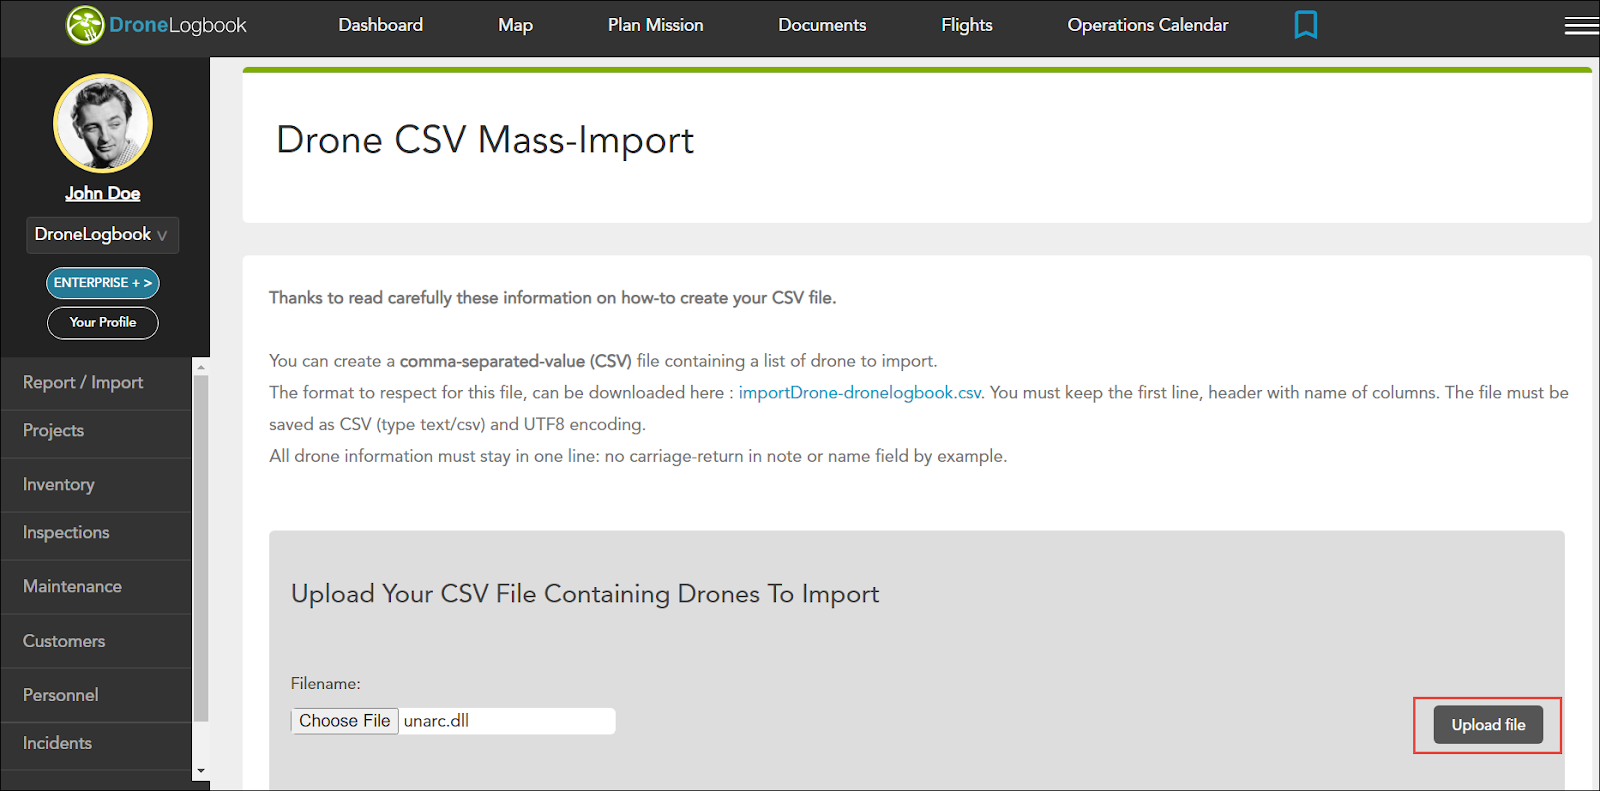Click the sidebar scrollbar thumb
Image resolution: width=1600 pixels, height=791 pixels.
(201, 548)
